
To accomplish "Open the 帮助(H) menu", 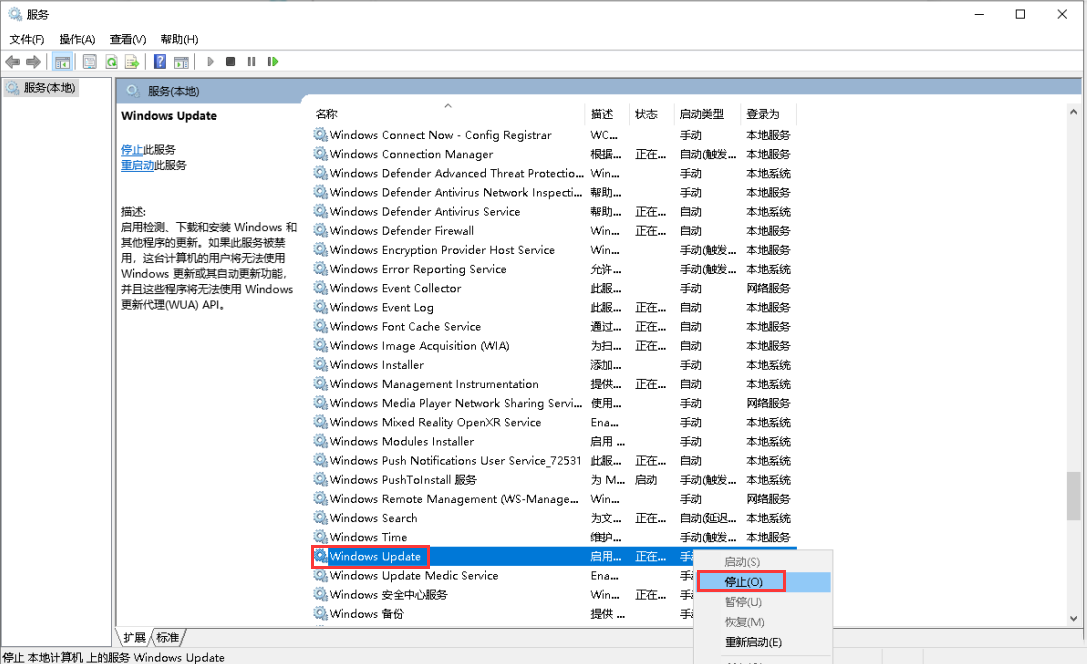I will pos(179,40).
